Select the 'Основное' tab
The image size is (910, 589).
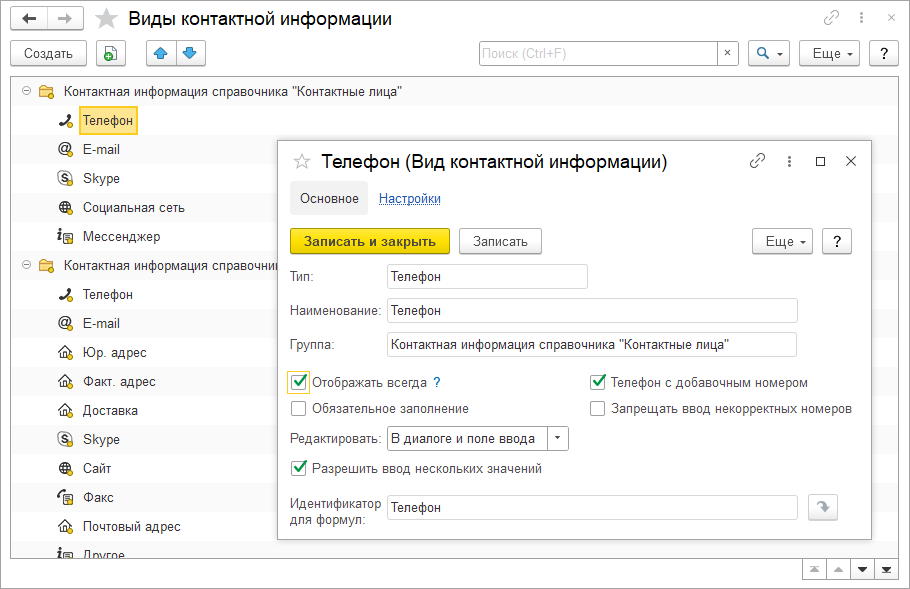pos(329,198)
